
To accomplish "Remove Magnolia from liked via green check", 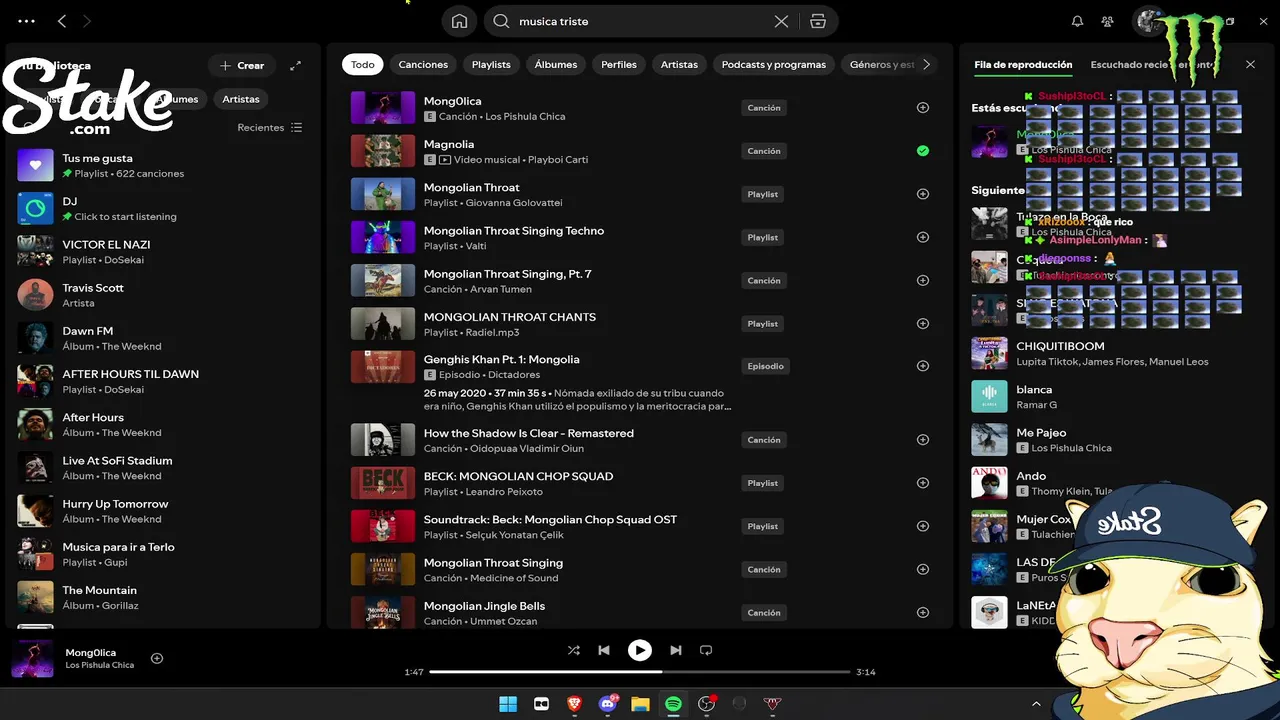I will pyautogui.click(x=923, y=151).
